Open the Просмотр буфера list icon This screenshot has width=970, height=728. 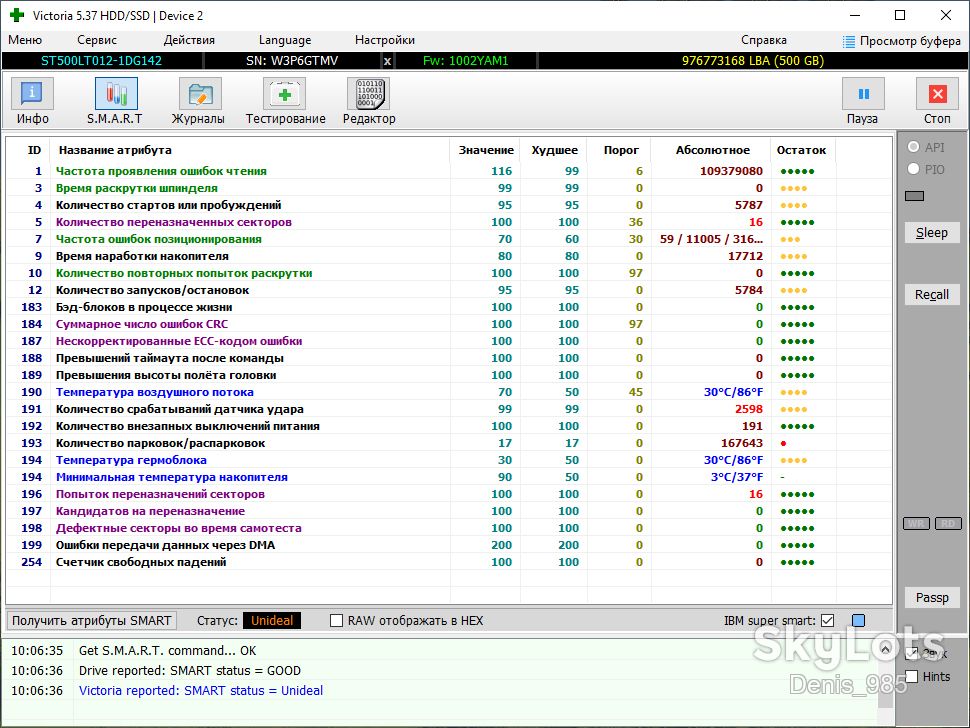click(849, 41)
